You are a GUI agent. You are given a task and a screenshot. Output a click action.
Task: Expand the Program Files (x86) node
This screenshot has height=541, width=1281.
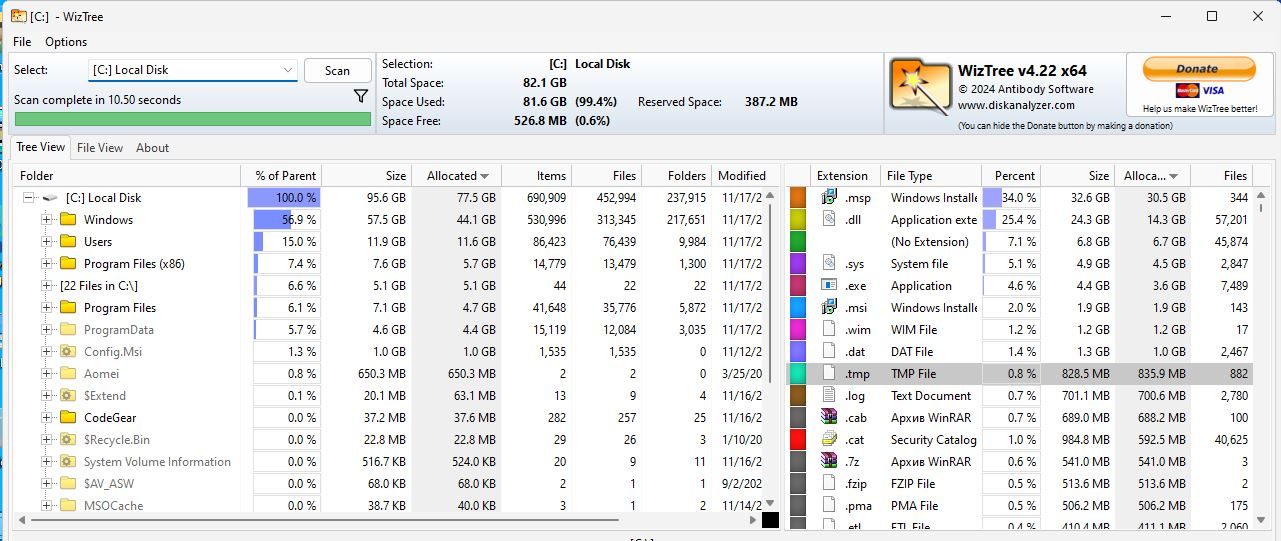coord(47,264)
